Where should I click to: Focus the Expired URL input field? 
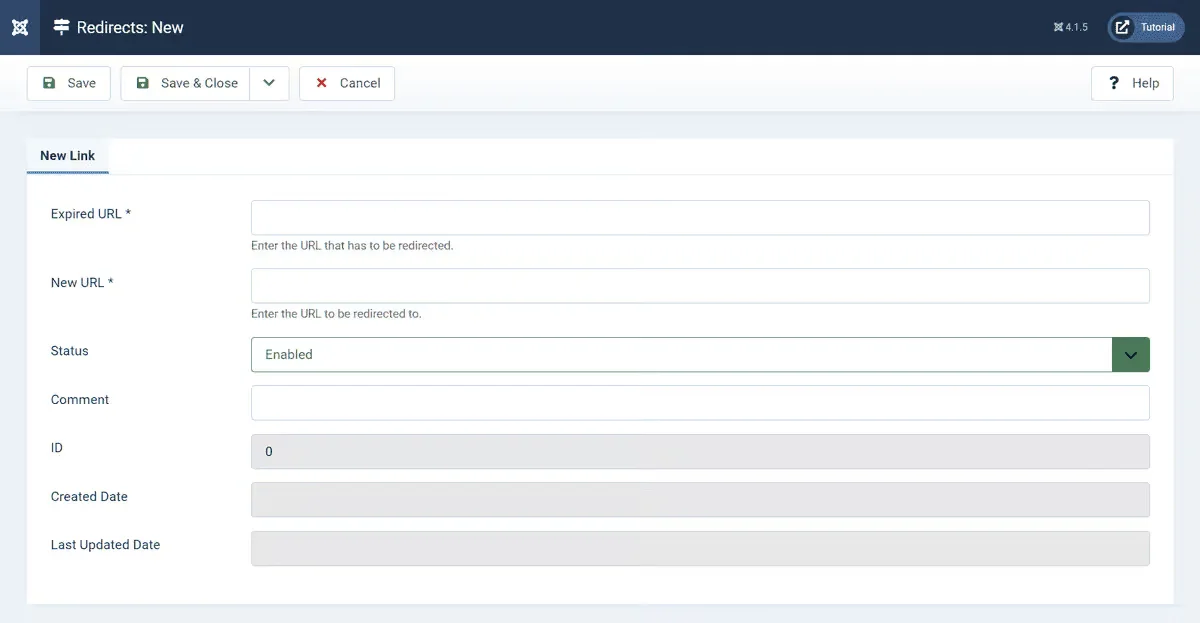[x=700, y=217]
